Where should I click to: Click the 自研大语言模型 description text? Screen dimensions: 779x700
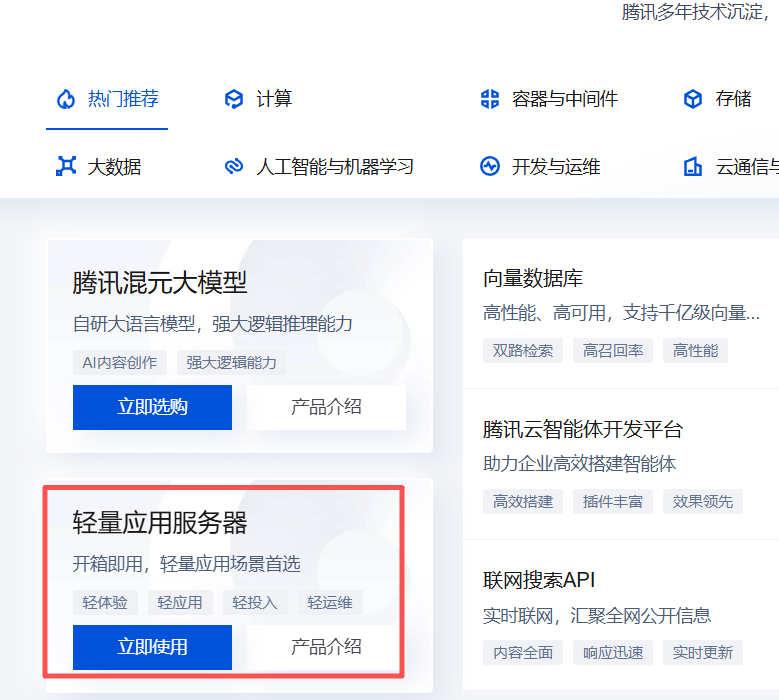click(213, 324)
